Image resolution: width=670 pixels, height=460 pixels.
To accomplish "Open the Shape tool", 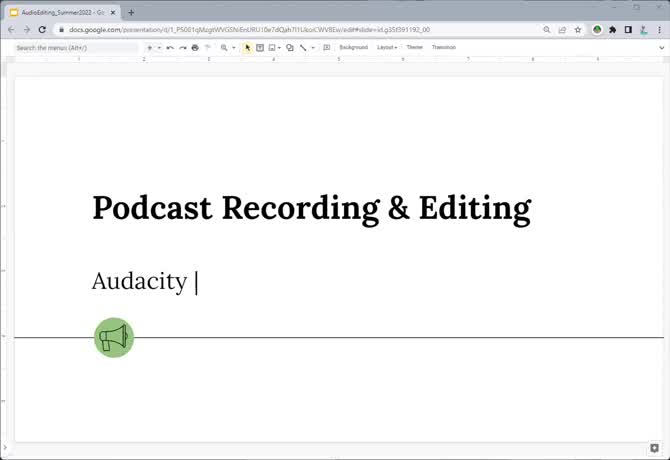I will coord(289,48).
